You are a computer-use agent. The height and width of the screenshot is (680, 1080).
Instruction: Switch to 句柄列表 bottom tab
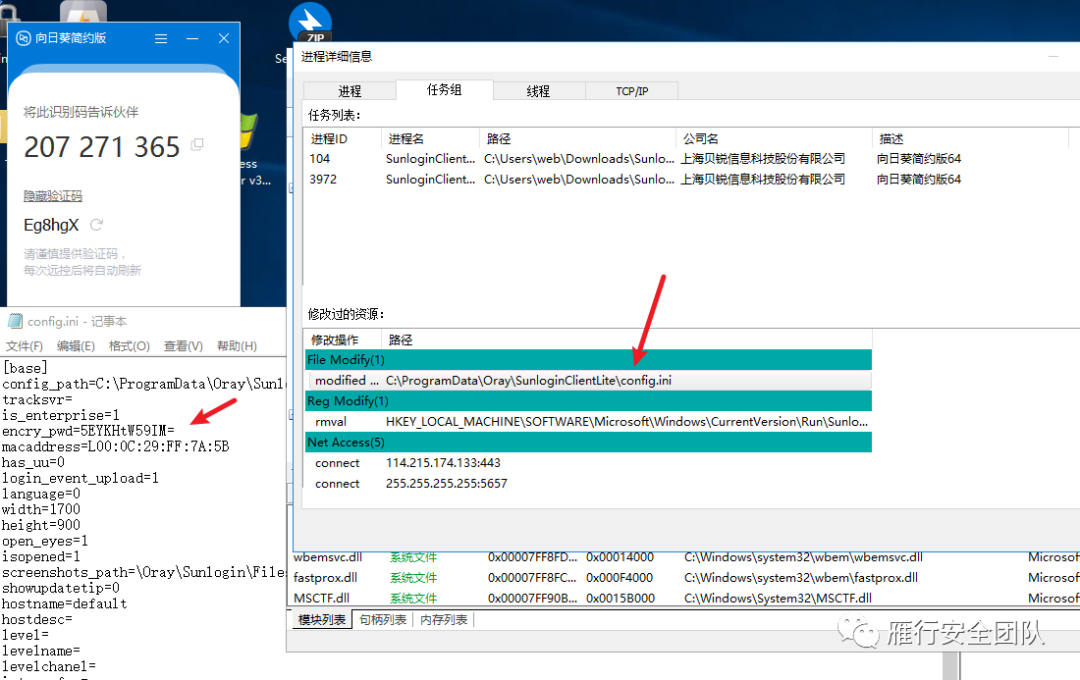pyautogui.click(x=383, y=620)
